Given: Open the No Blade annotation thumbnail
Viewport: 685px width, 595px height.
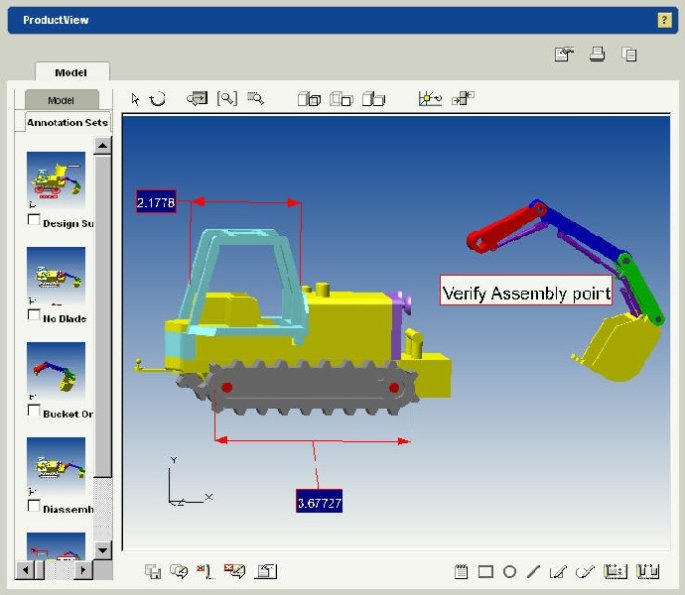Looking at the screenshot, I should [56, 275].
